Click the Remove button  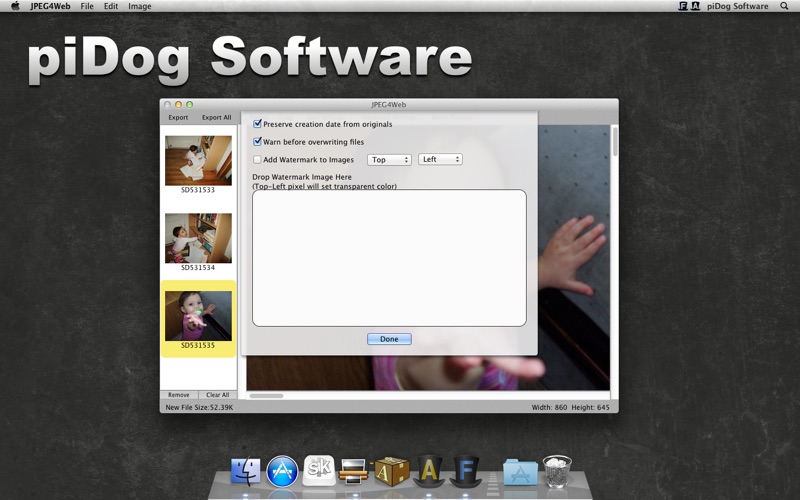[179, 395]
